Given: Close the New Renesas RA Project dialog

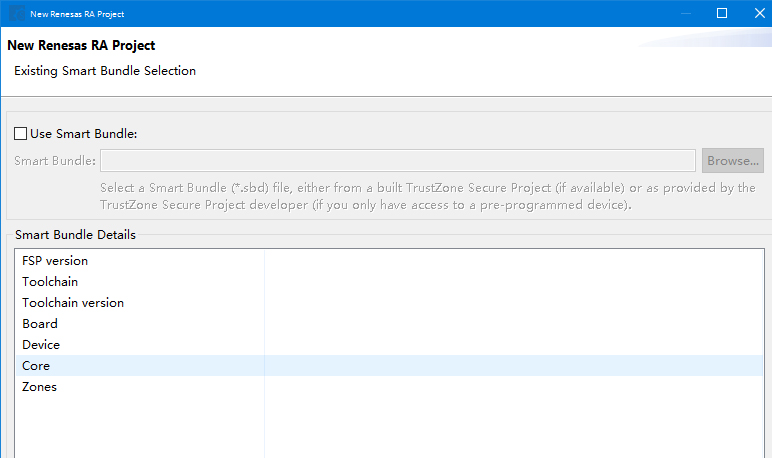Looking at the screenshot, I should (x=756, y=14).
